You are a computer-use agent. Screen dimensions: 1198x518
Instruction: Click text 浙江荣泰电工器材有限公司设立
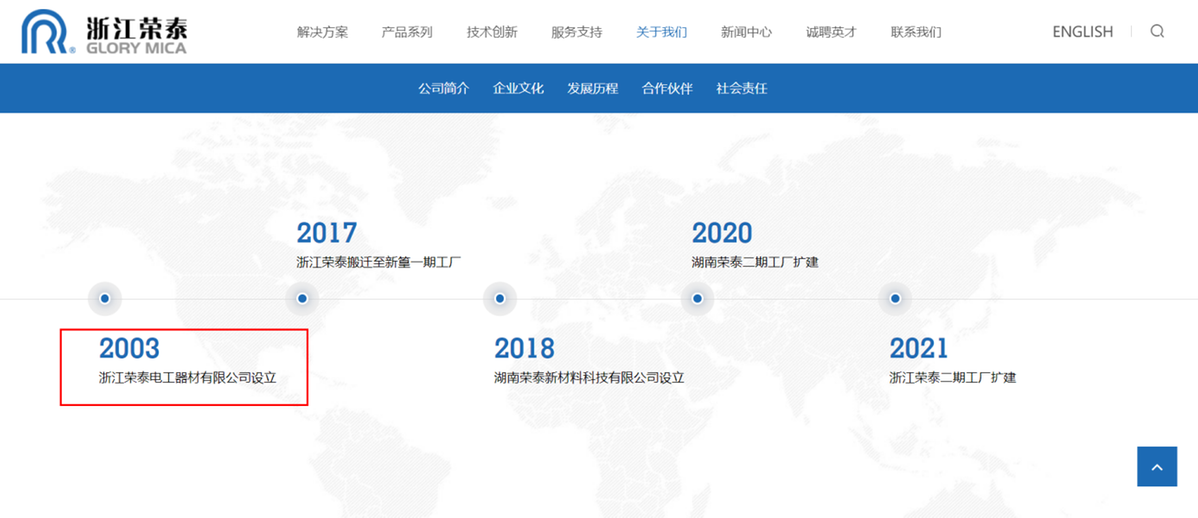click(187, 377)
